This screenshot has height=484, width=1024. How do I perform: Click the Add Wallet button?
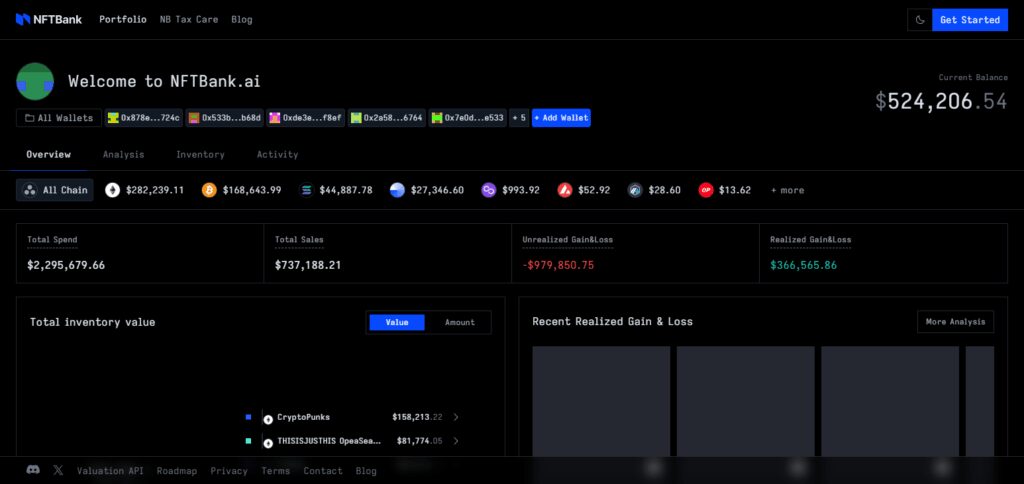click(x=561, y=118)
